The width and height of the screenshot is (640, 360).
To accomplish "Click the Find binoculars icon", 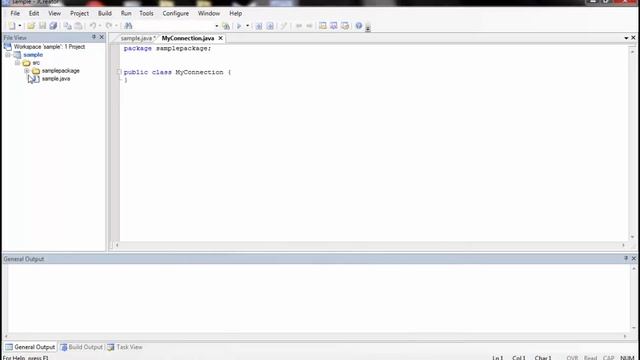I will (128, 26).
